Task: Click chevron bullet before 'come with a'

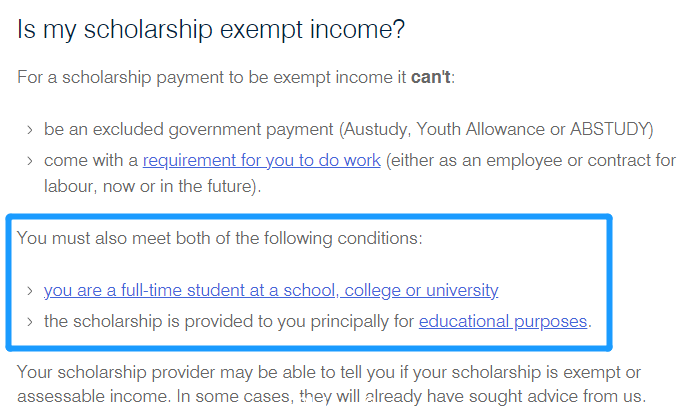Action: [30, 161]
